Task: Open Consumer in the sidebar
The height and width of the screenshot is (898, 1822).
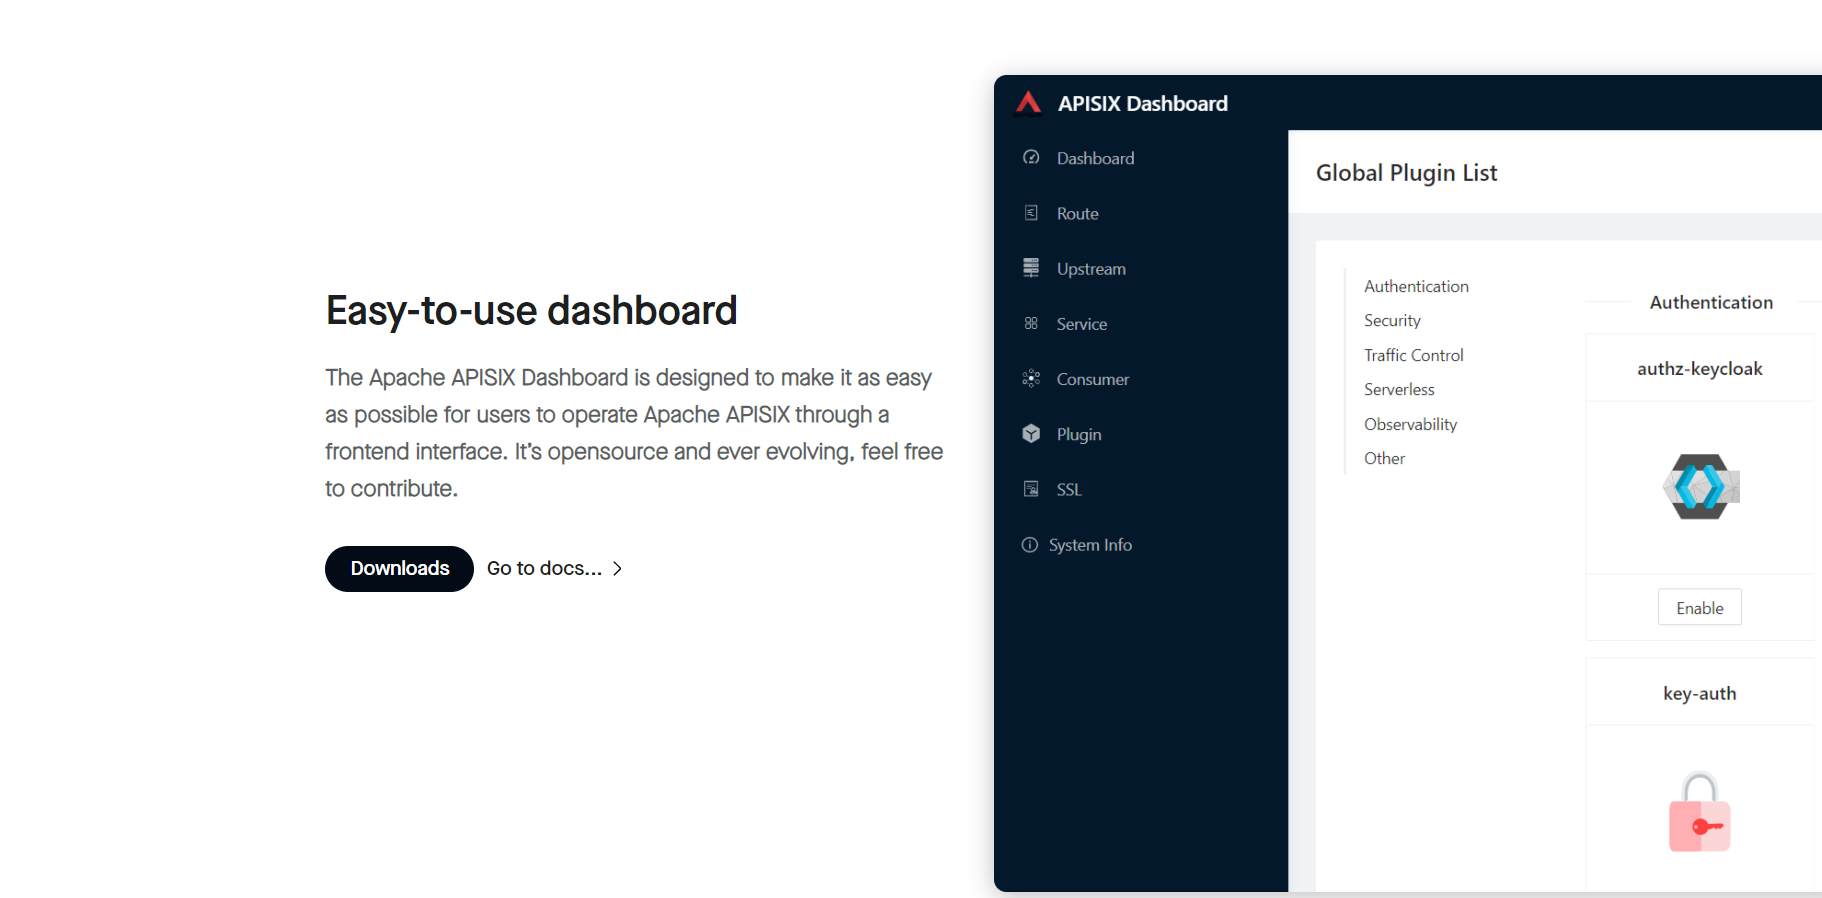Action: tap(1092, 379)
